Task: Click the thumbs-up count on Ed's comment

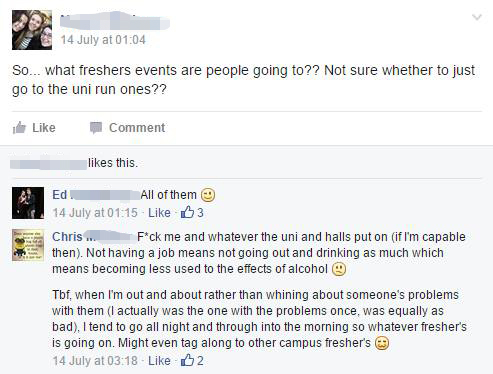Action: [x=192, y=212]
